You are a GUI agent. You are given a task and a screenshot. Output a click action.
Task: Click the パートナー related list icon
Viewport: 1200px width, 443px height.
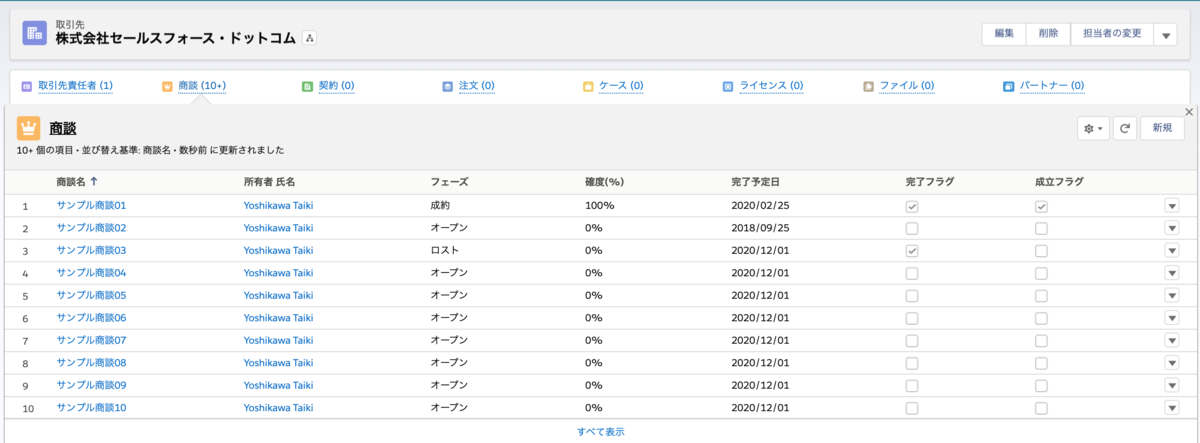[1008, 86]
